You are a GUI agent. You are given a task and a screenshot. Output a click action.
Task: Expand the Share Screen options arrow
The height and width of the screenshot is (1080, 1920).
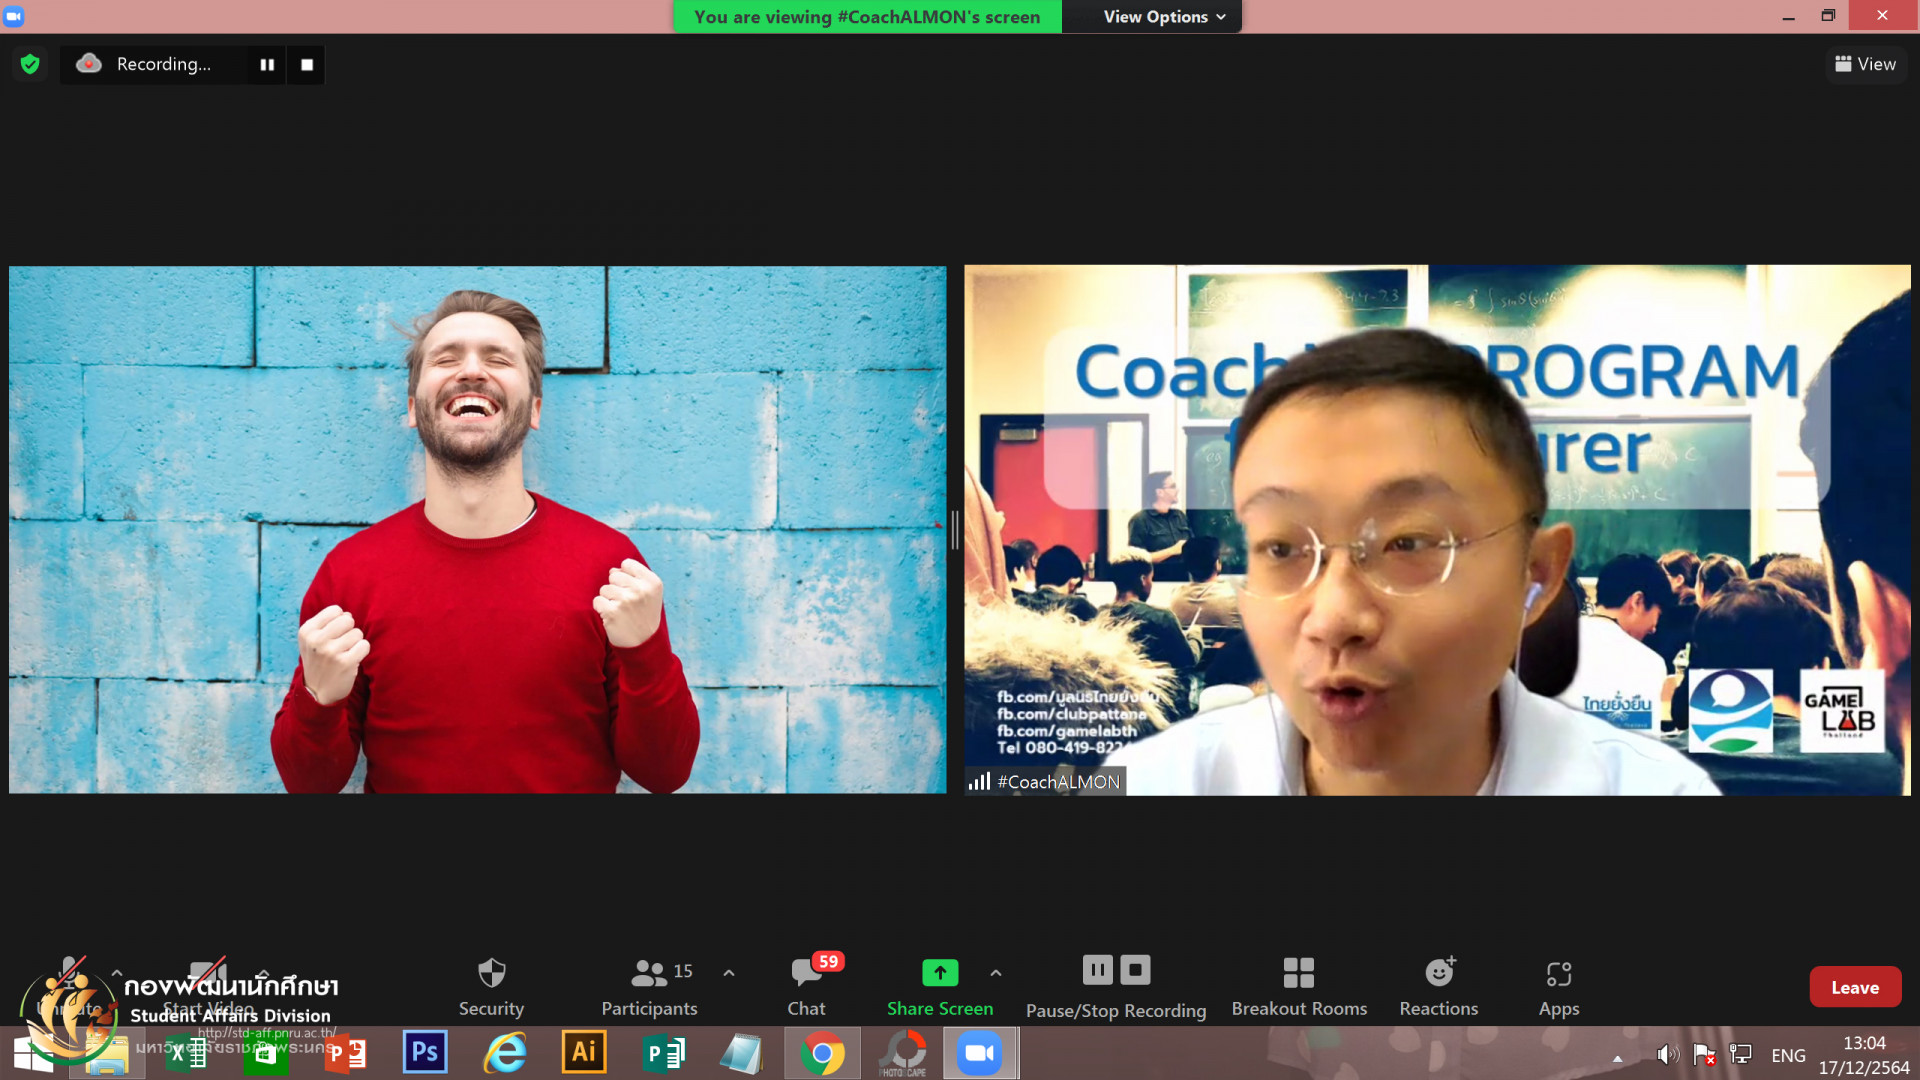coord(996,972)
